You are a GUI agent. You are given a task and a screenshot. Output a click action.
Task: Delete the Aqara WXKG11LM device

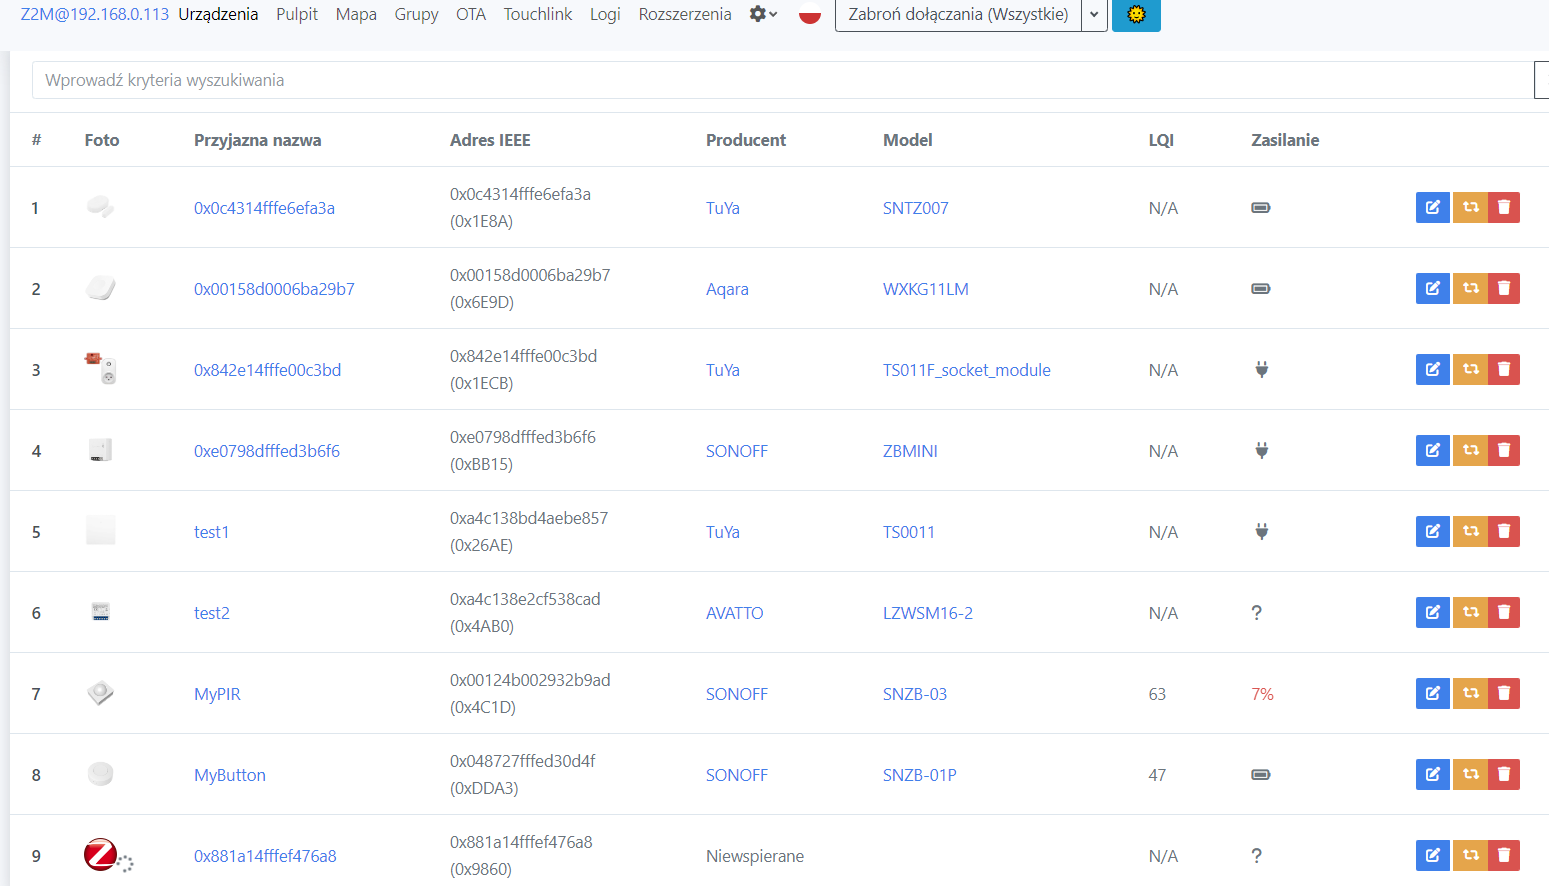click(1504, 288)
